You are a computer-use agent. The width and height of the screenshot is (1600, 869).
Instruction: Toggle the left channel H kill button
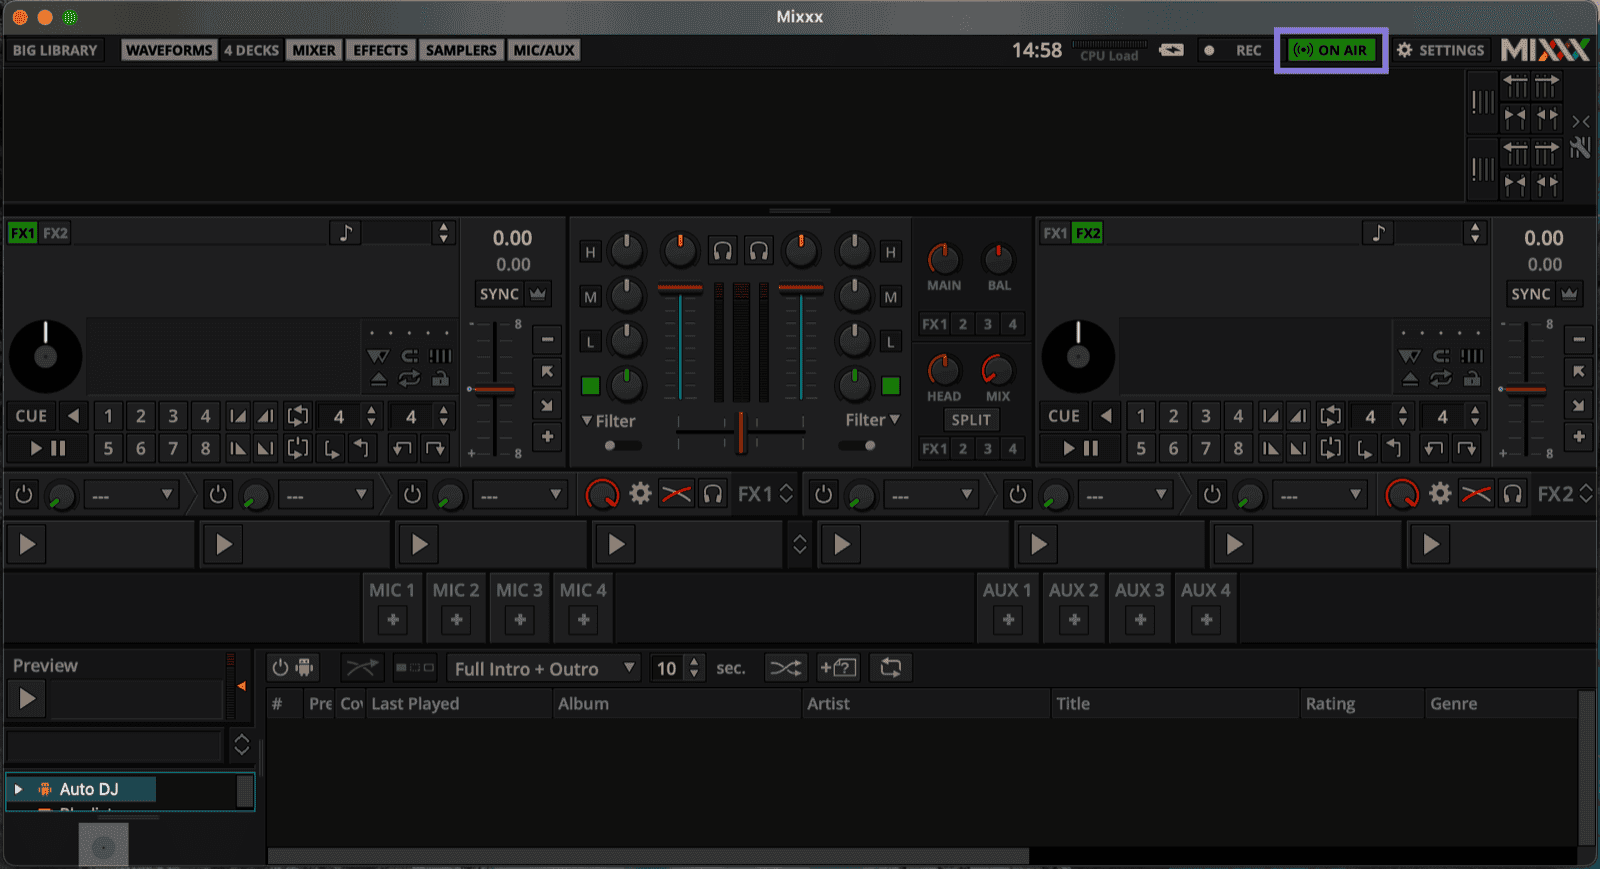(x=590, y=252)
